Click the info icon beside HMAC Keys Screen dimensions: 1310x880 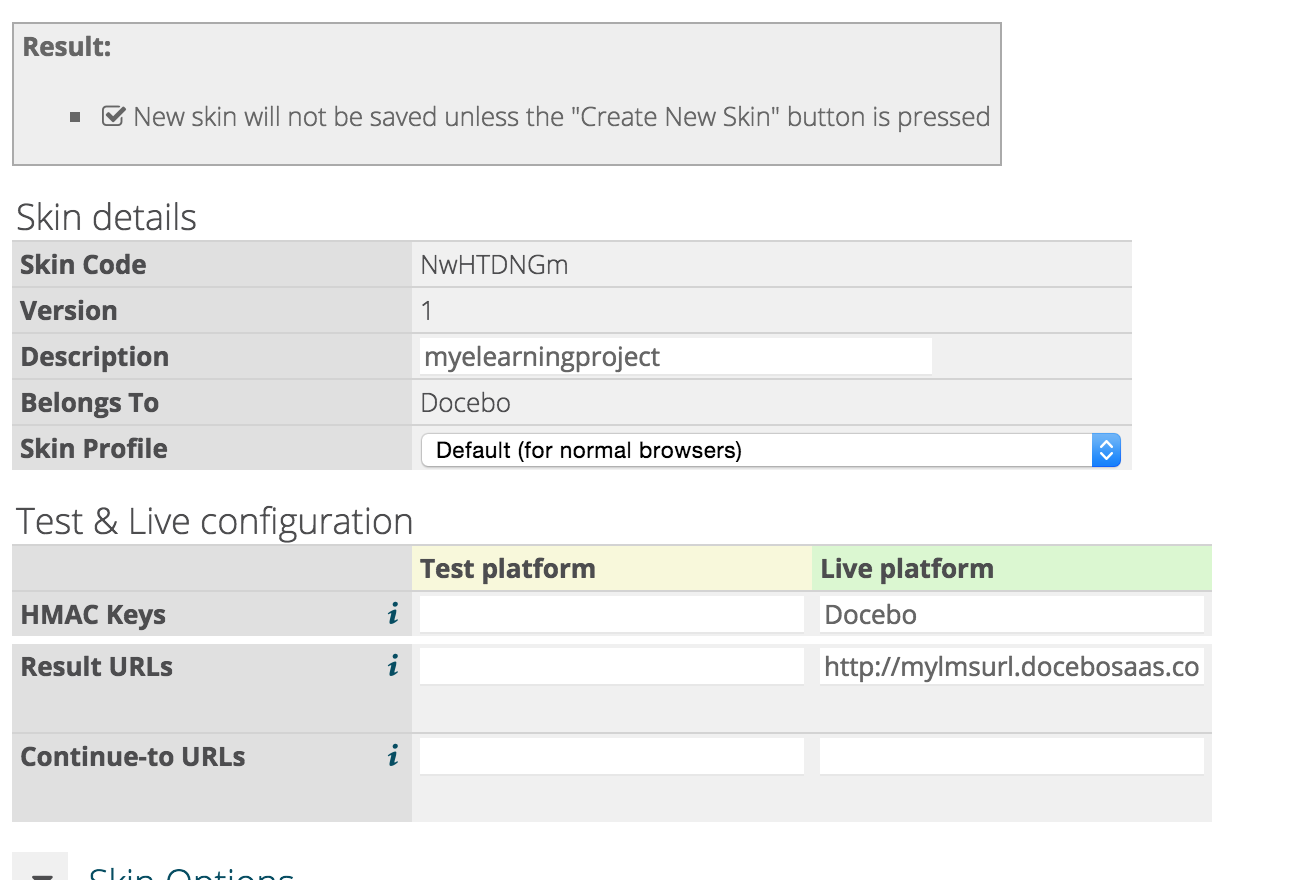[x=393, y=614]
